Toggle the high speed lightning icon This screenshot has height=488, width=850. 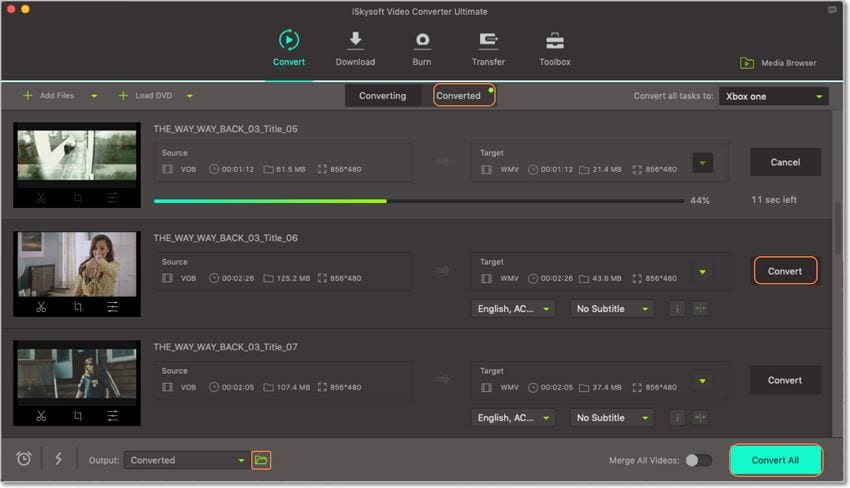point(59,459)
